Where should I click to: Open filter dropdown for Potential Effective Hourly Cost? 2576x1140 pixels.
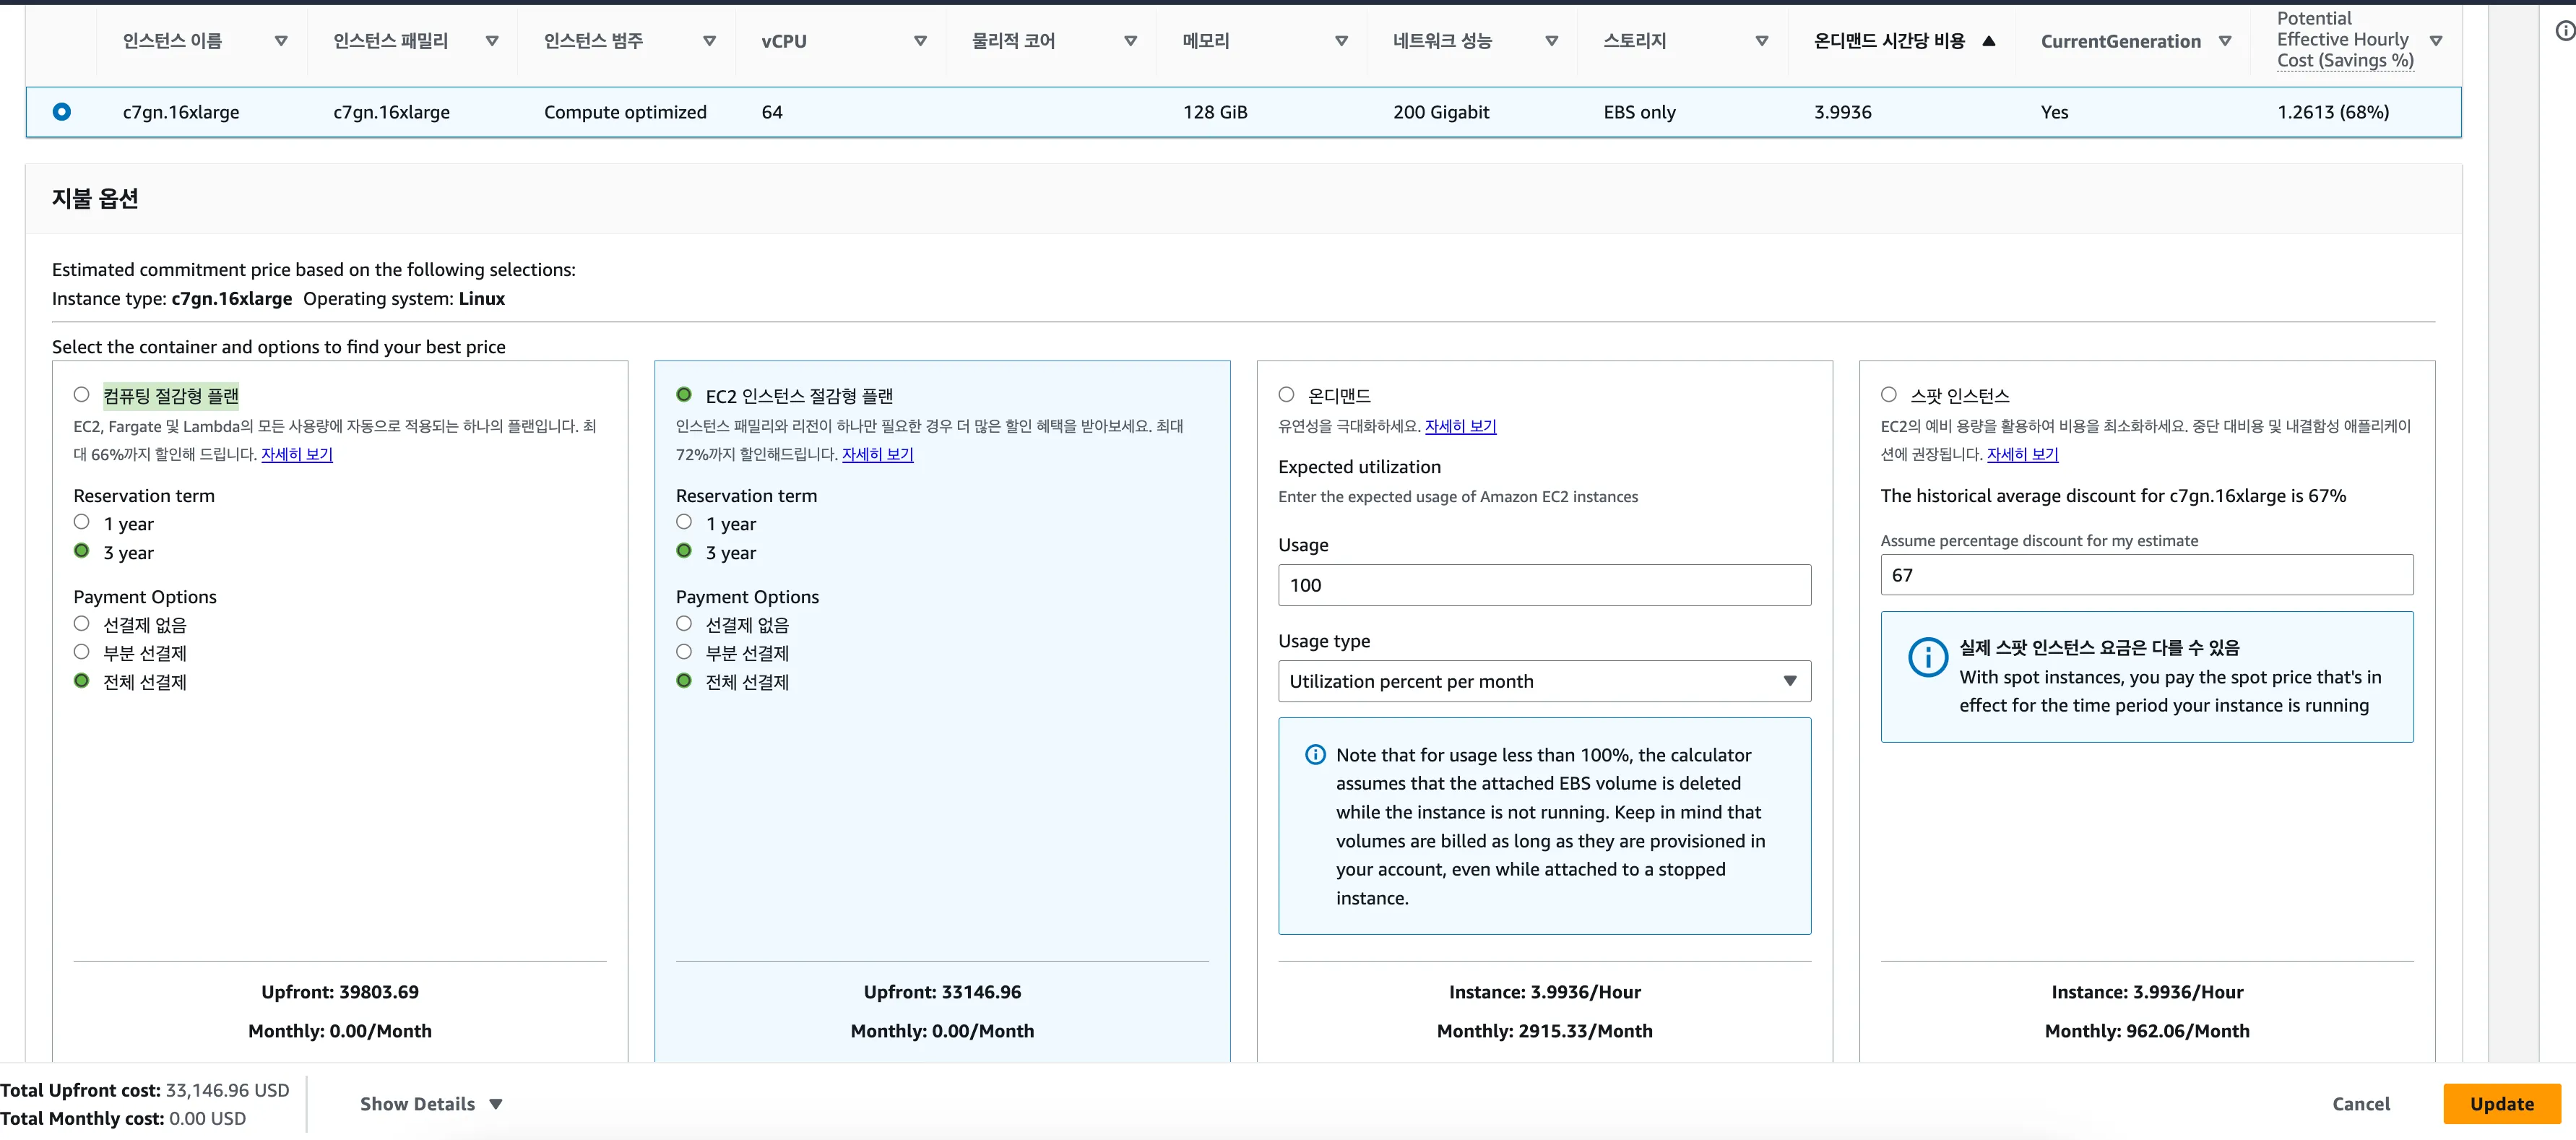(2436, 41)
